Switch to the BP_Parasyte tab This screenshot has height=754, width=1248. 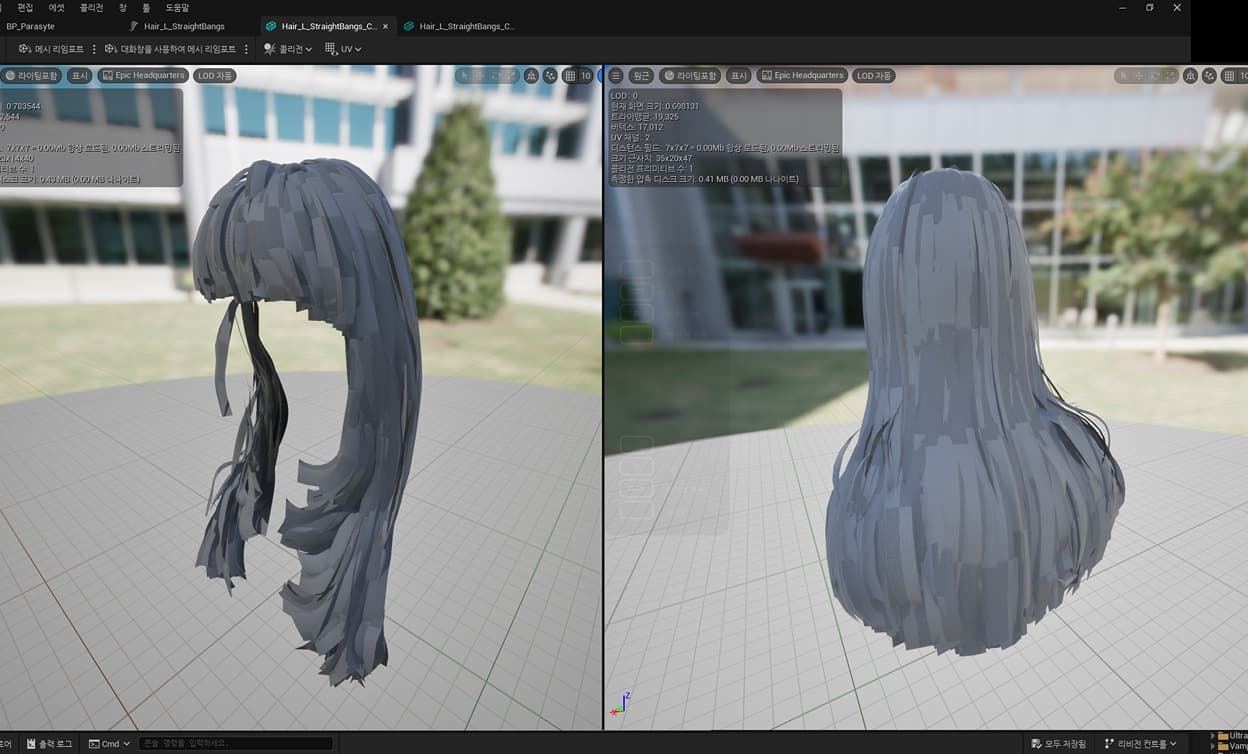(31, 26)
